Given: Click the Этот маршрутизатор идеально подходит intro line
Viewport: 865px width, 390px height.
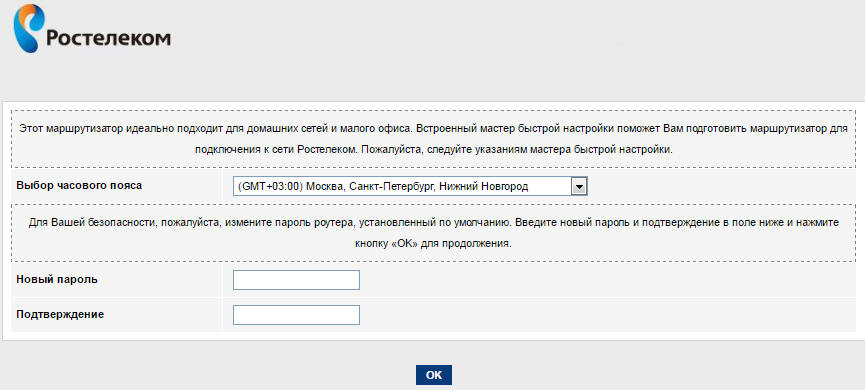Looking at the screenshot, I should [433, 129].
